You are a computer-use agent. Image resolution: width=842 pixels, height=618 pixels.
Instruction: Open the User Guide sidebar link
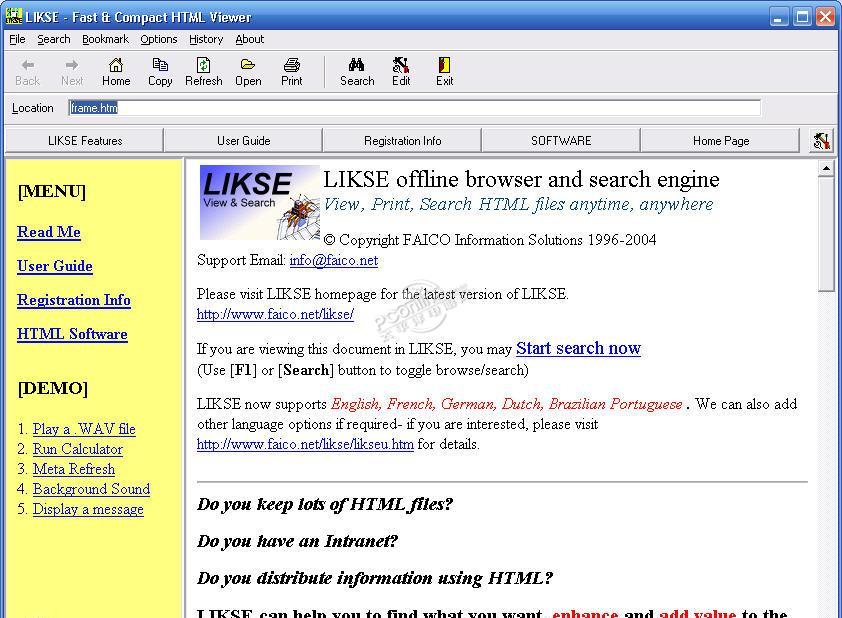55,266
